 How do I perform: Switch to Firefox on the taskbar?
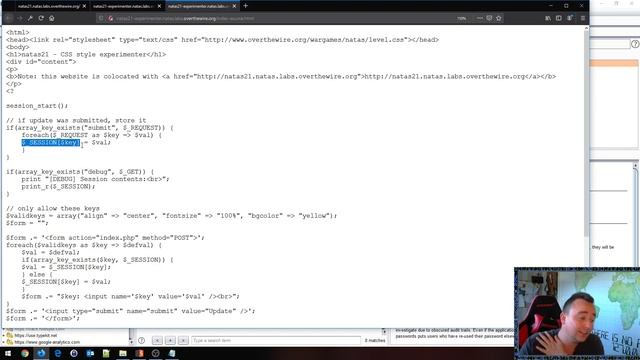[41, 353]
